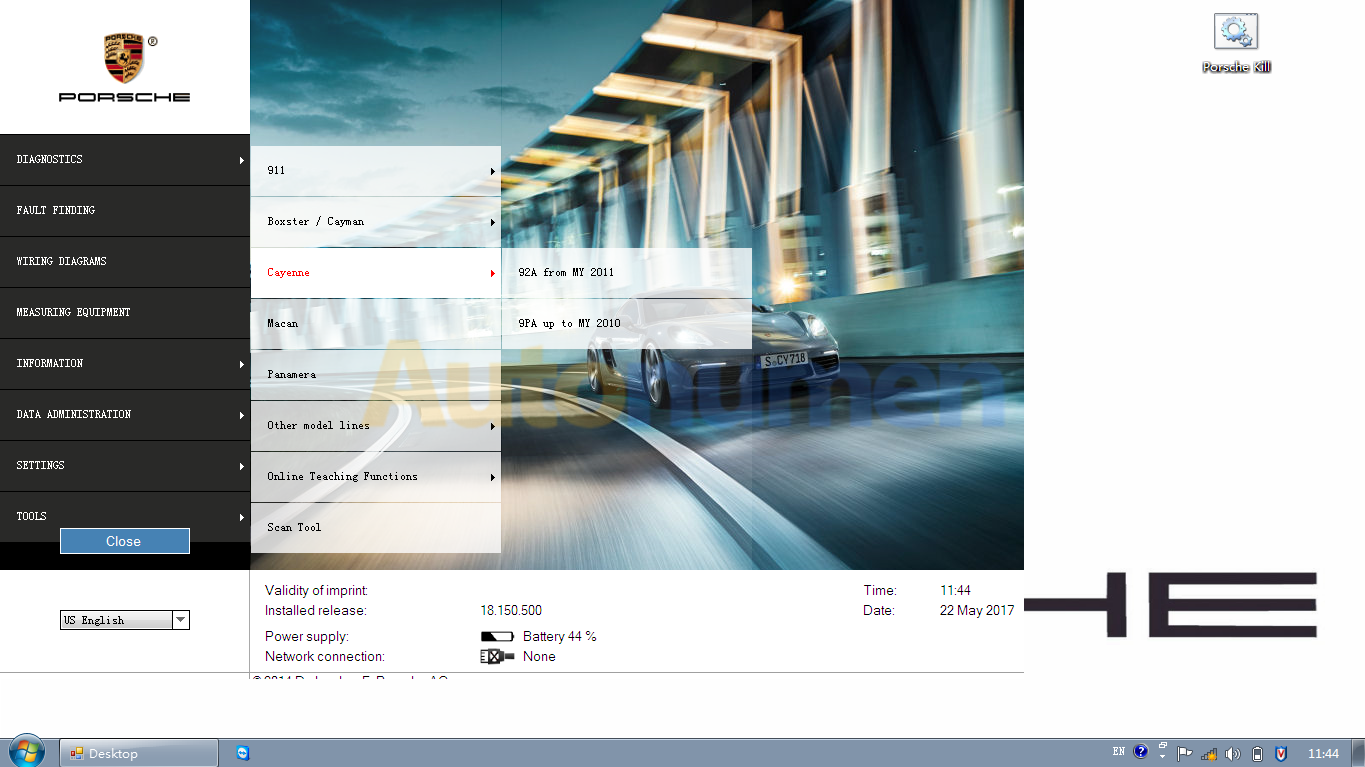The height and width of the screenshot is (767, 1365).
Task: Open the Action Center flag icon
Action: click(x=1185, y=754)
